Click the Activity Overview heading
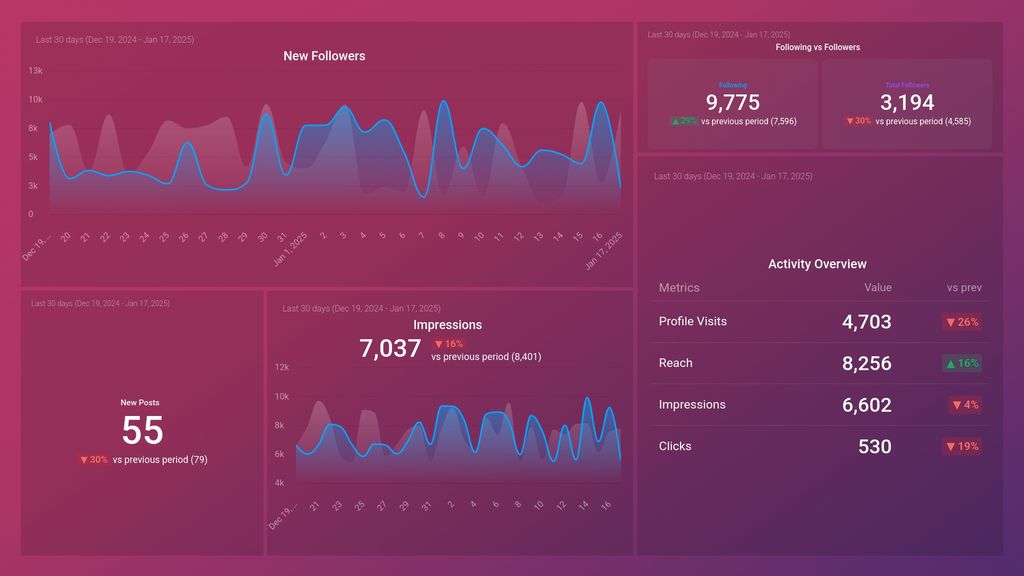The image size is (1024, 576). click(x=817, y=264)
